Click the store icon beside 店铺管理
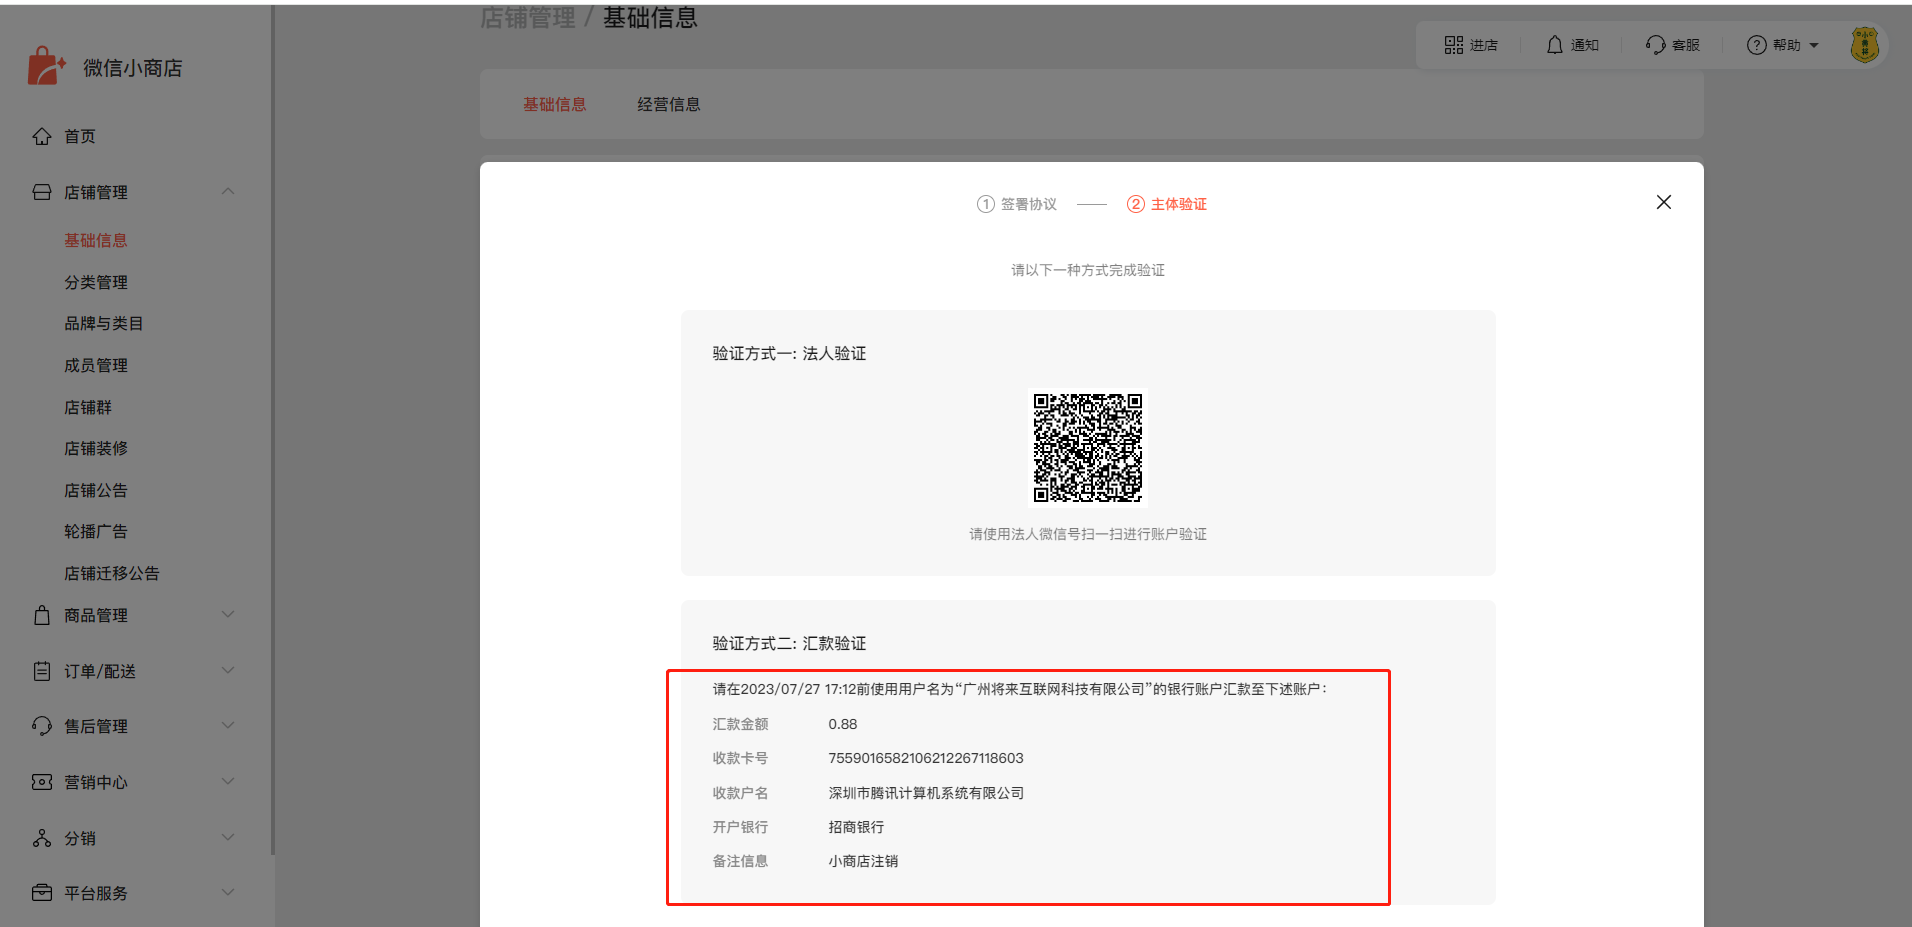This screenshot has width=1912, height=927. 42,192
